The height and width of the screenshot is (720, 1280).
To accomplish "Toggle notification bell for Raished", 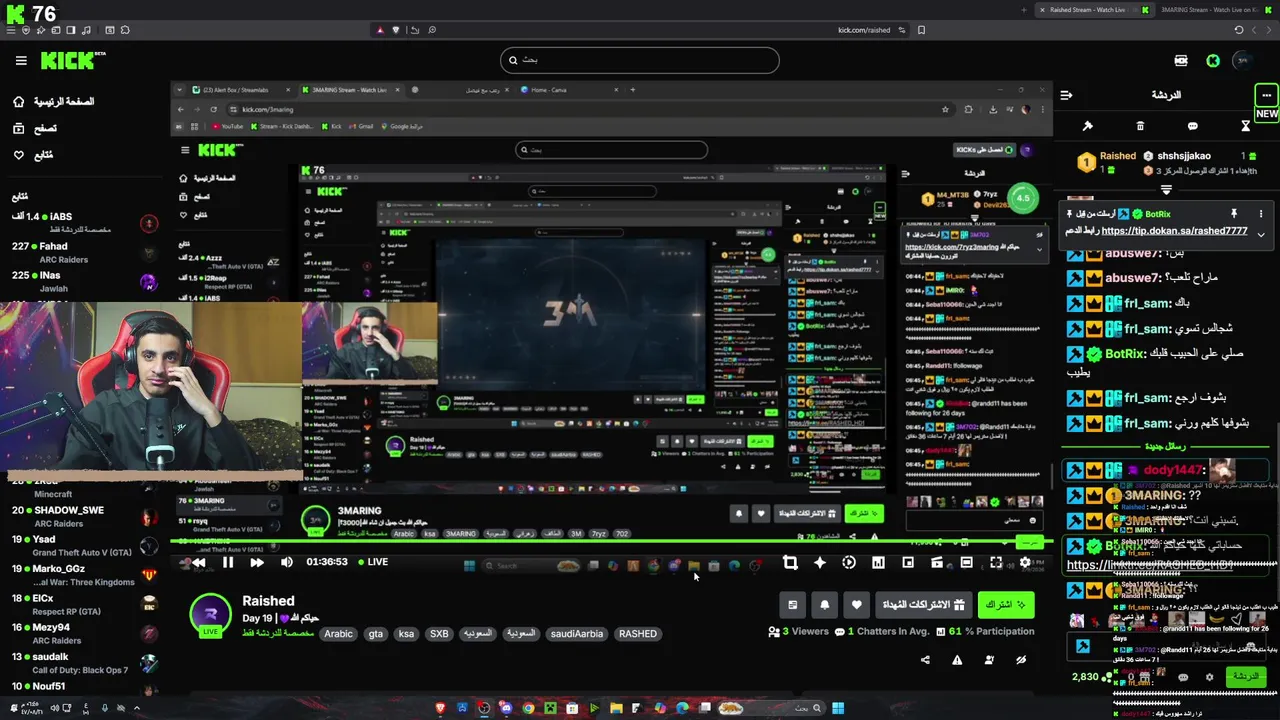I will (825, 605).
